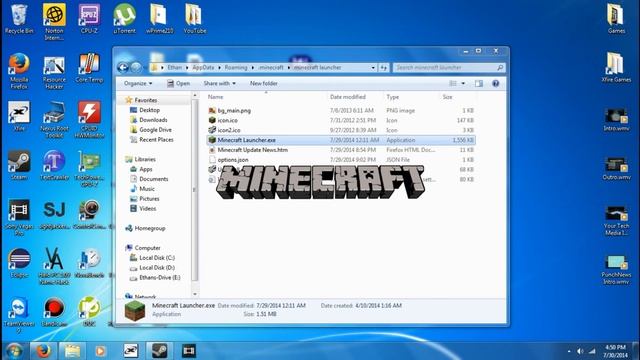Expand the change view options arrow
The image size is (640, 360).
pyautogui.click(x=463, y=83)
